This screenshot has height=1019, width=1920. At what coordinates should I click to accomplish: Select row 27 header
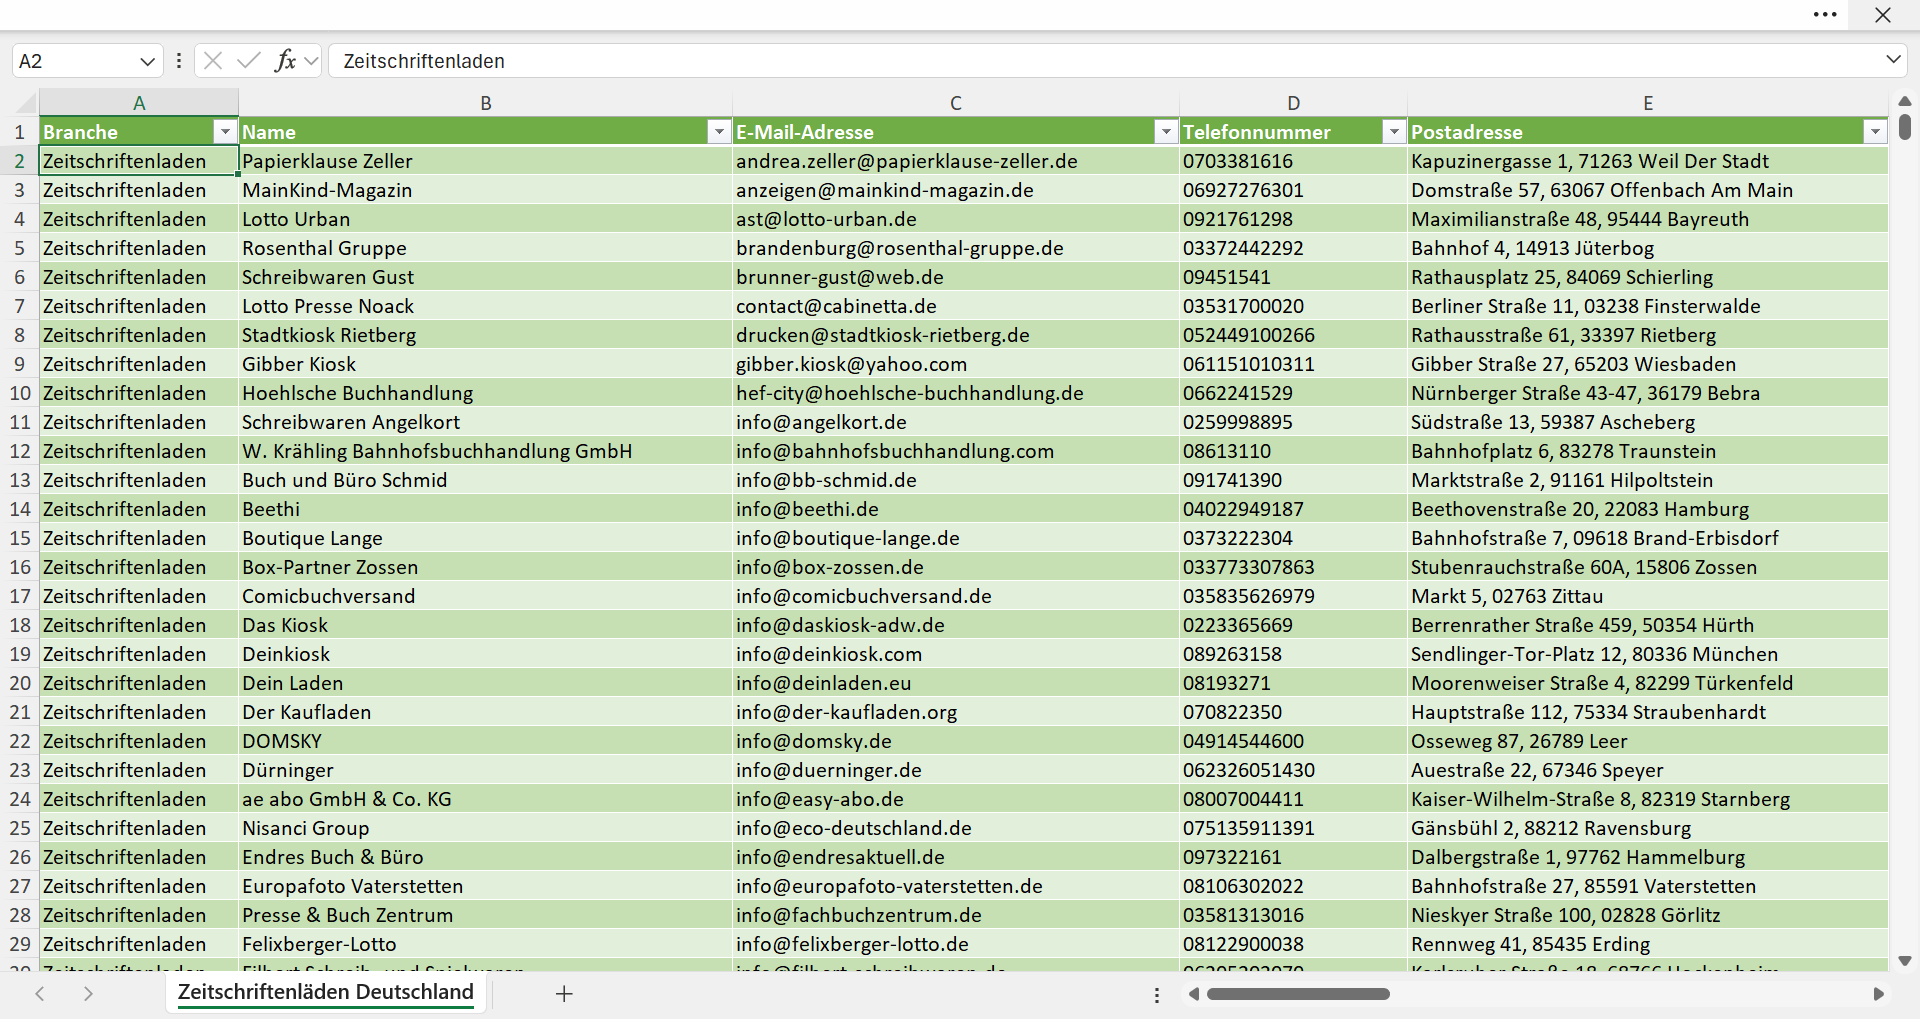pos(19,886)
